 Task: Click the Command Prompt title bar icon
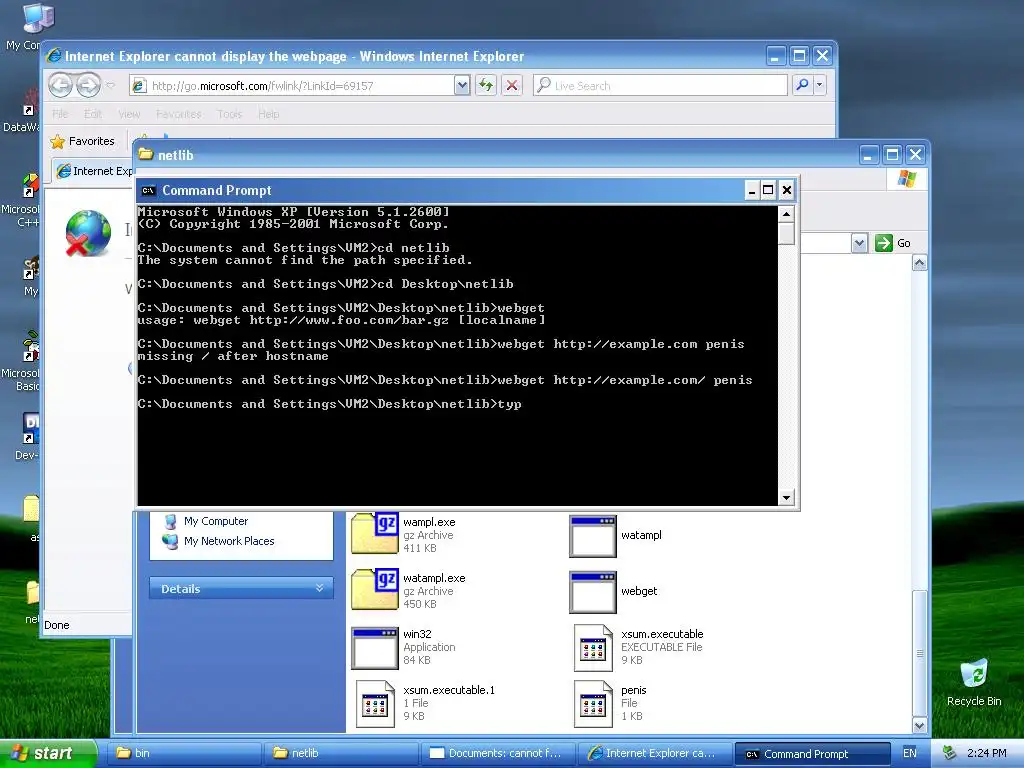pos(148,190)
